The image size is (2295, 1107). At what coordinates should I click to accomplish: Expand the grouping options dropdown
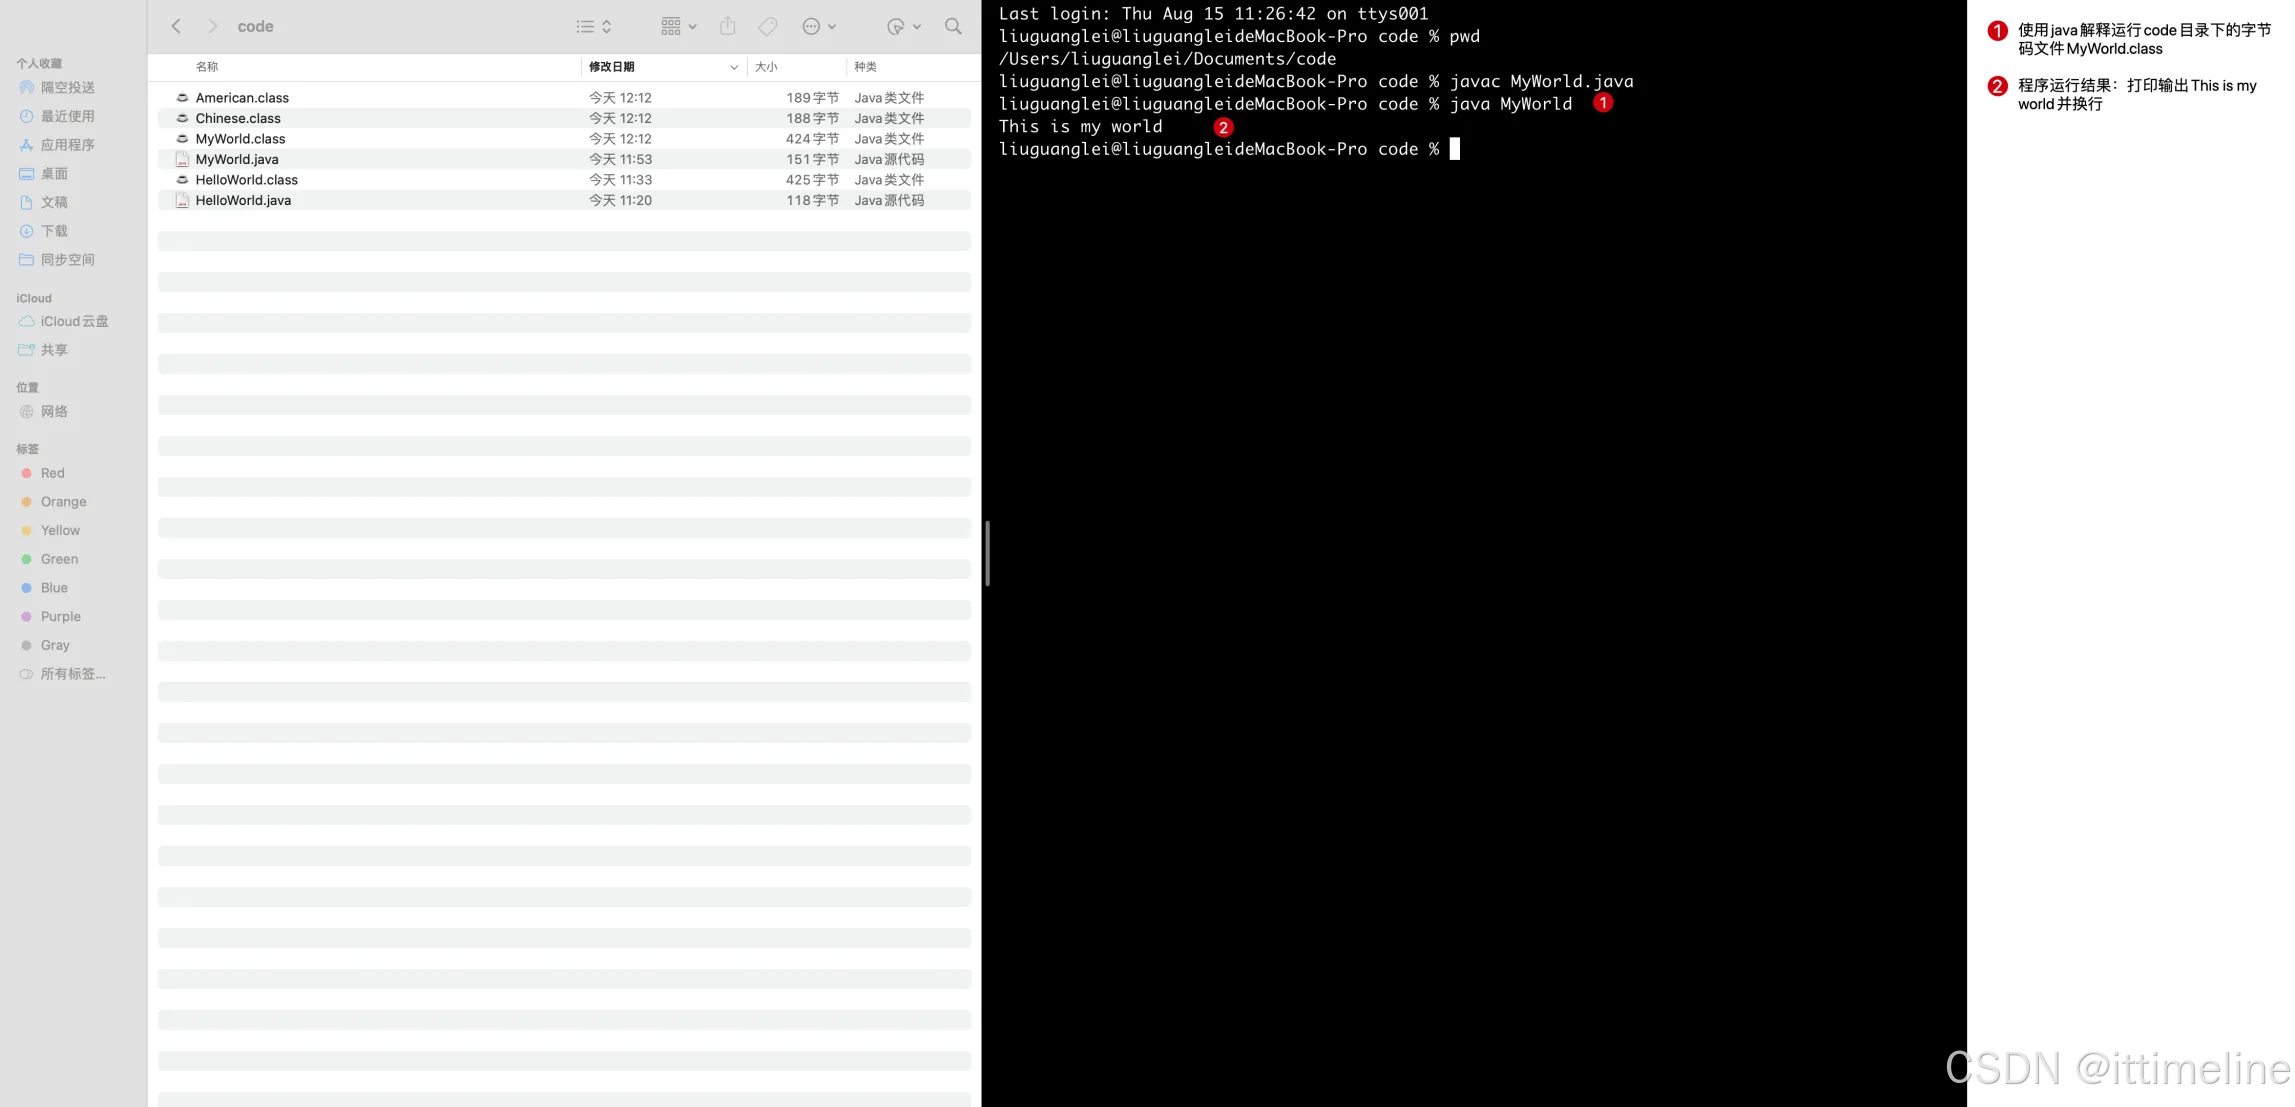click(678, 26)
